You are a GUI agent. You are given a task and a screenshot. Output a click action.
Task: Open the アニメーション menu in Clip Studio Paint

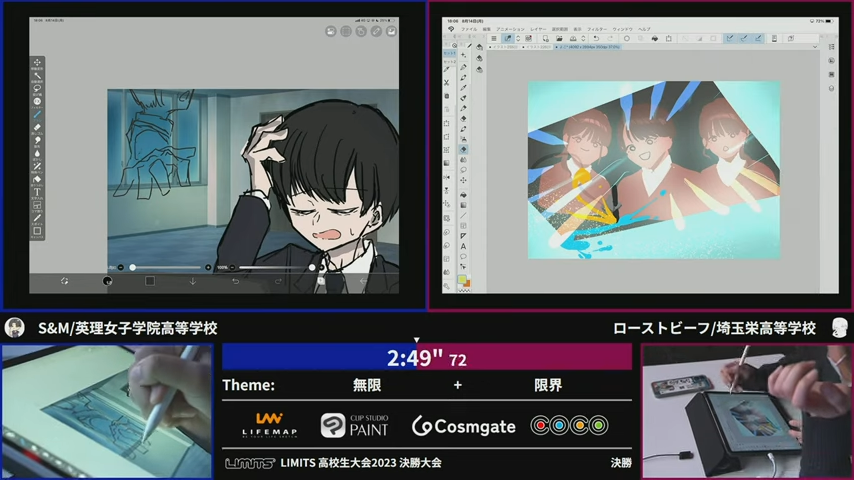coord(510,29)
